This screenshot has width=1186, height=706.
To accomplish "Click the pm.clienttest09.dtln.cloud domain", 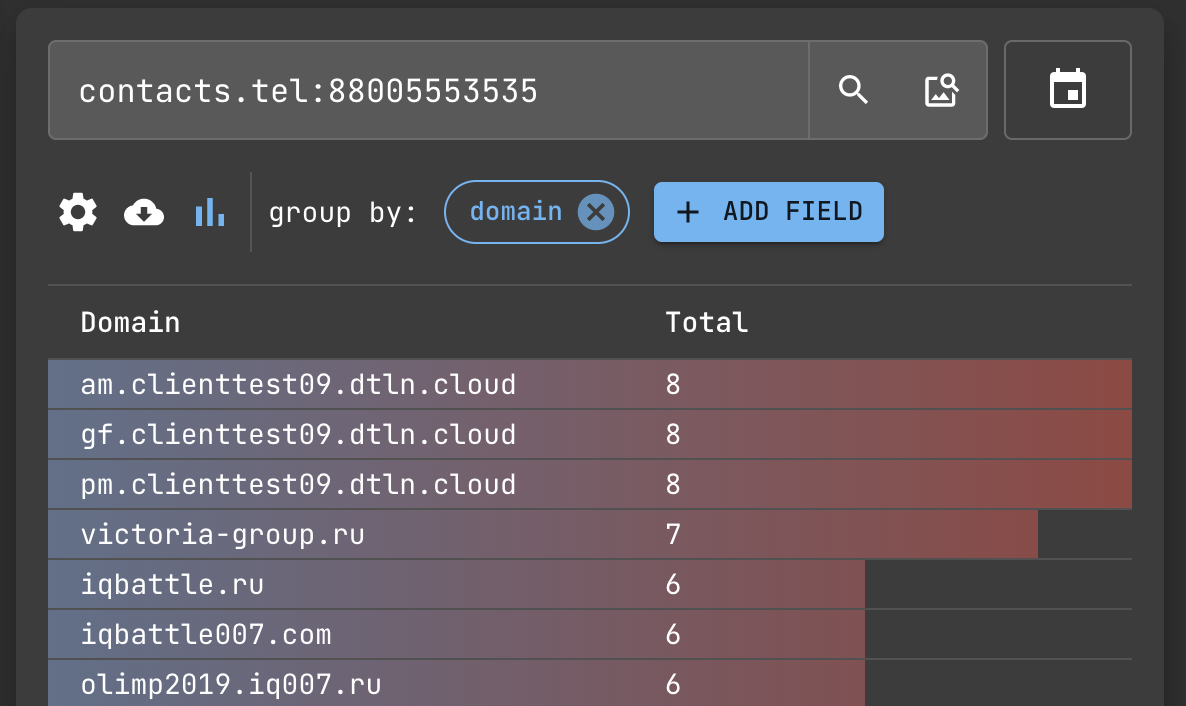I will coord(298,484).
